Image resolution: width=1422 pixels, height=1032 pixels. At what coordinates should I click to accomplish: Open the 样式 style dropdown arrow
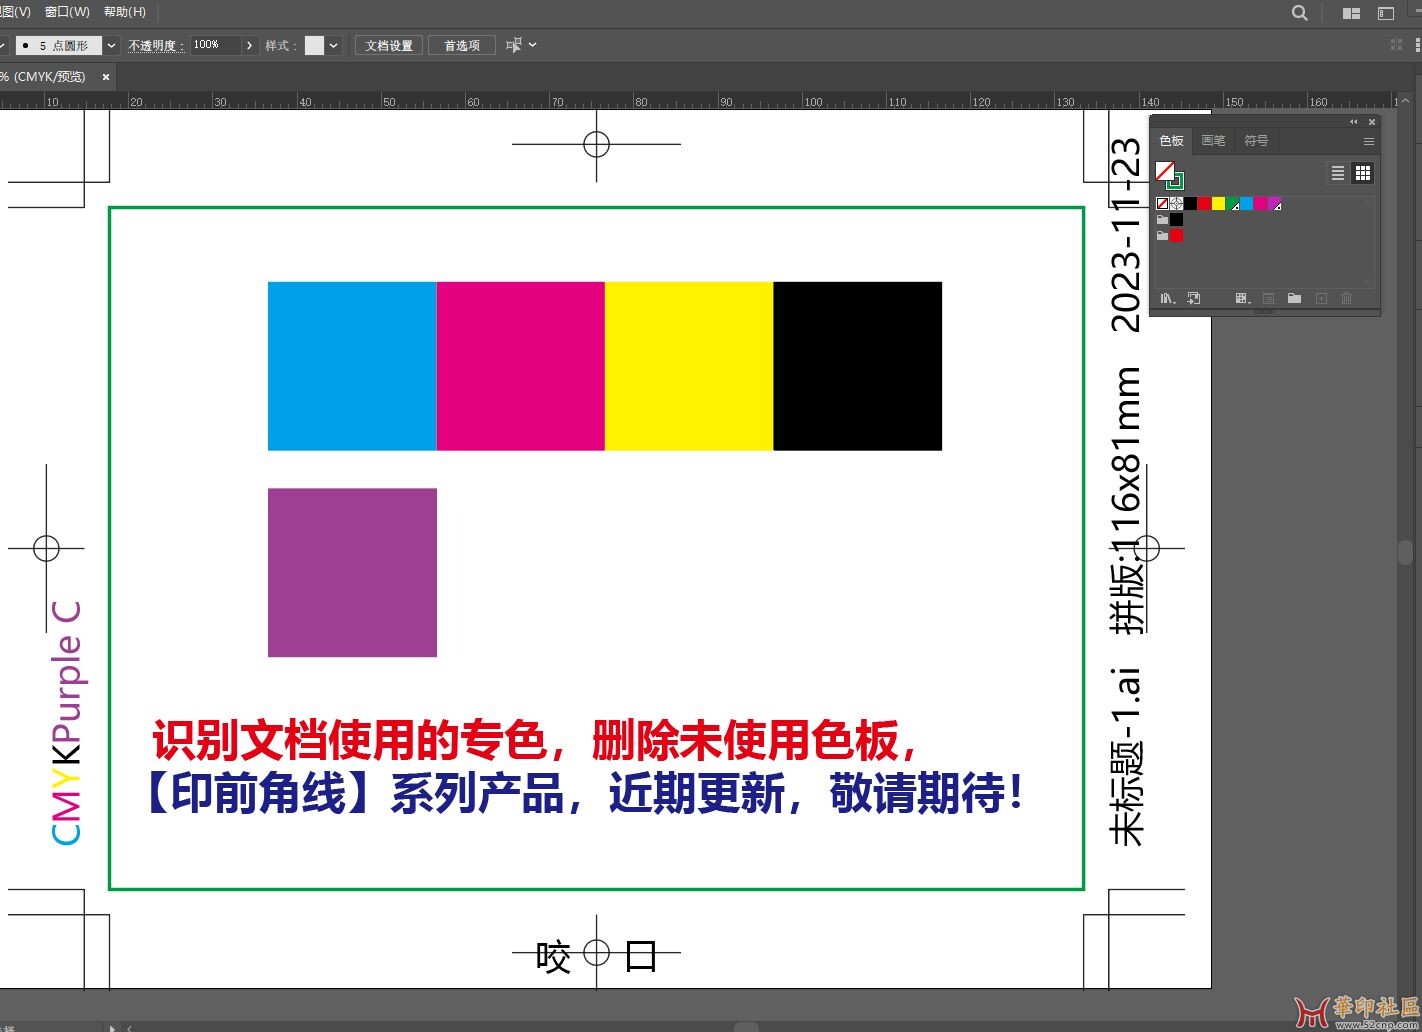[x=333, y=45]
